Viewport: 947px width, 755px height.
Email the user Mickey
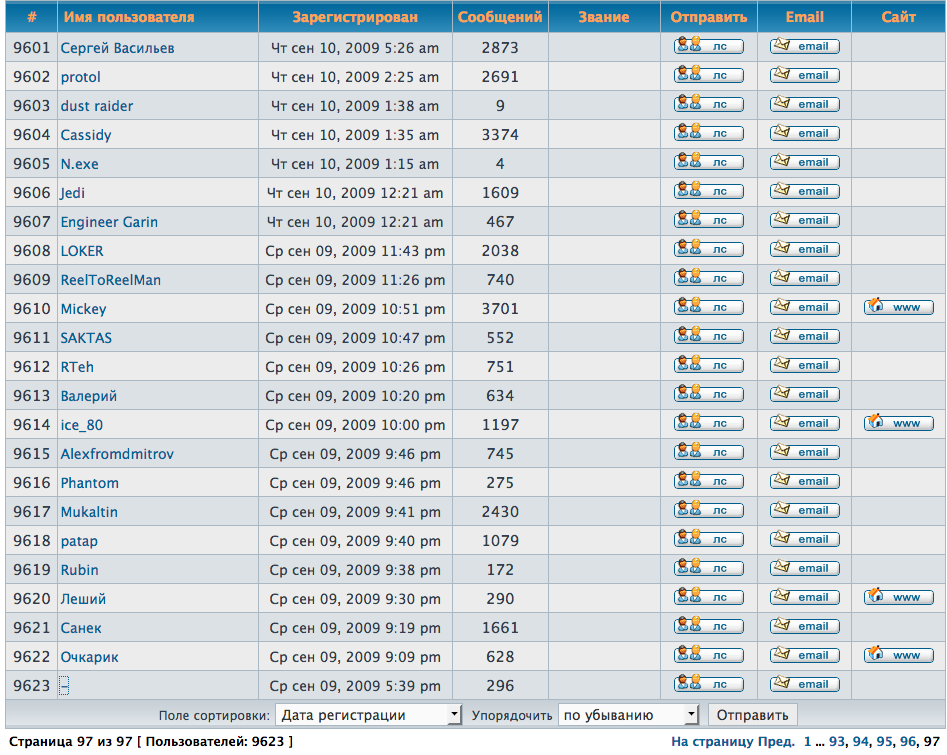pos(804,307)
